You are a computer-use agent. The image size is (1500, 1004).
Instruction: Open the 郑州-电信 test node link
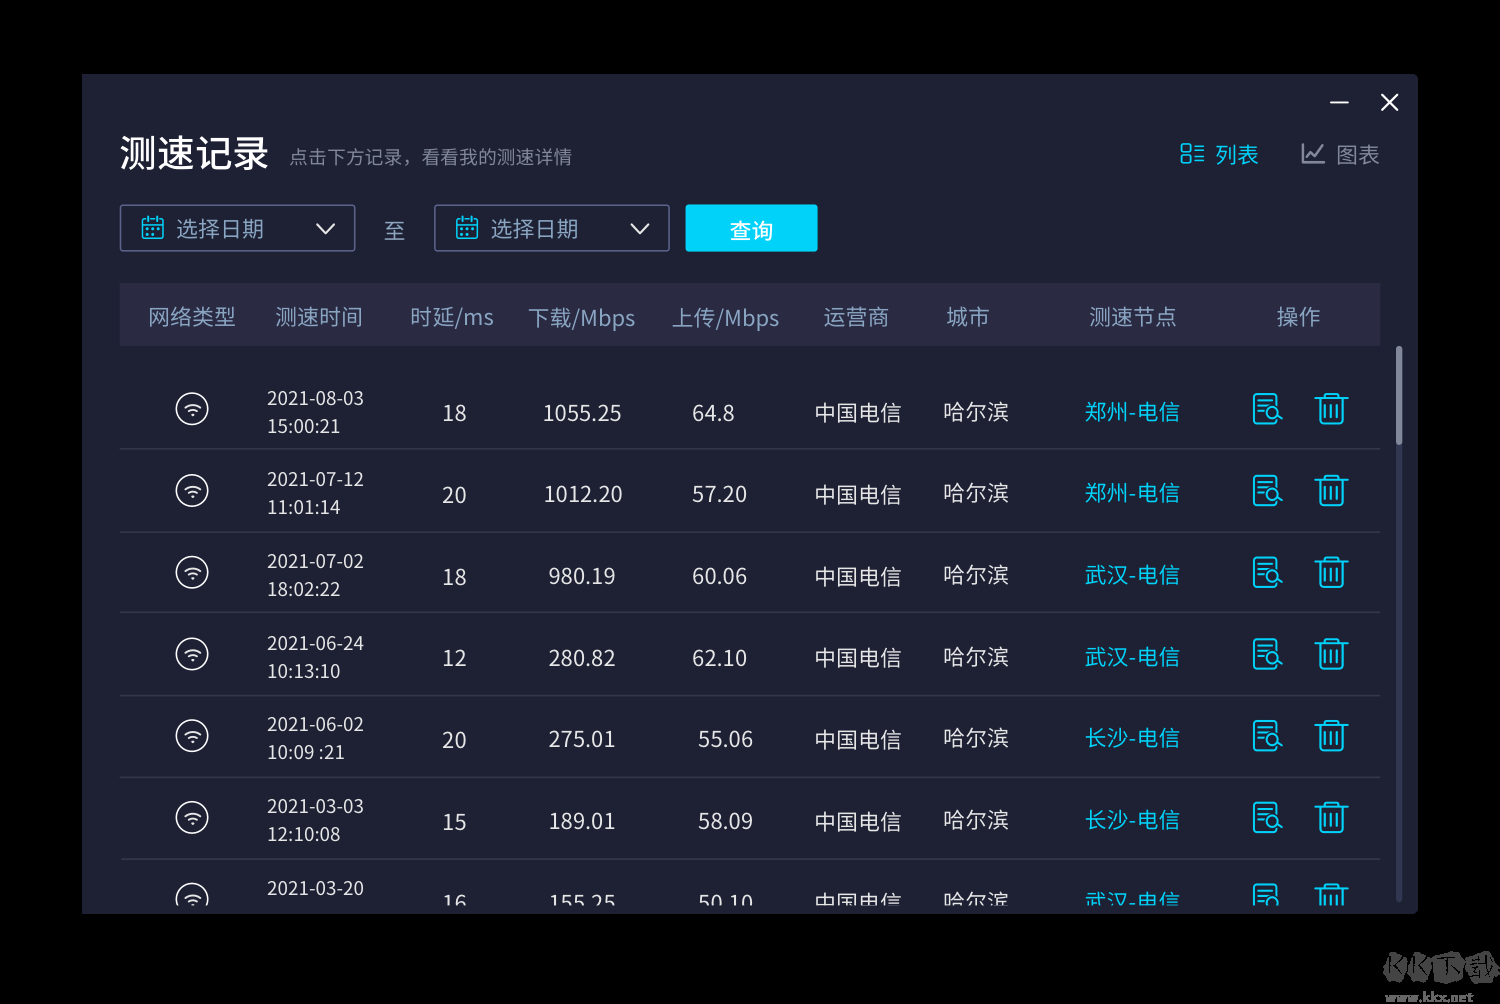(x=1131, y=411)
